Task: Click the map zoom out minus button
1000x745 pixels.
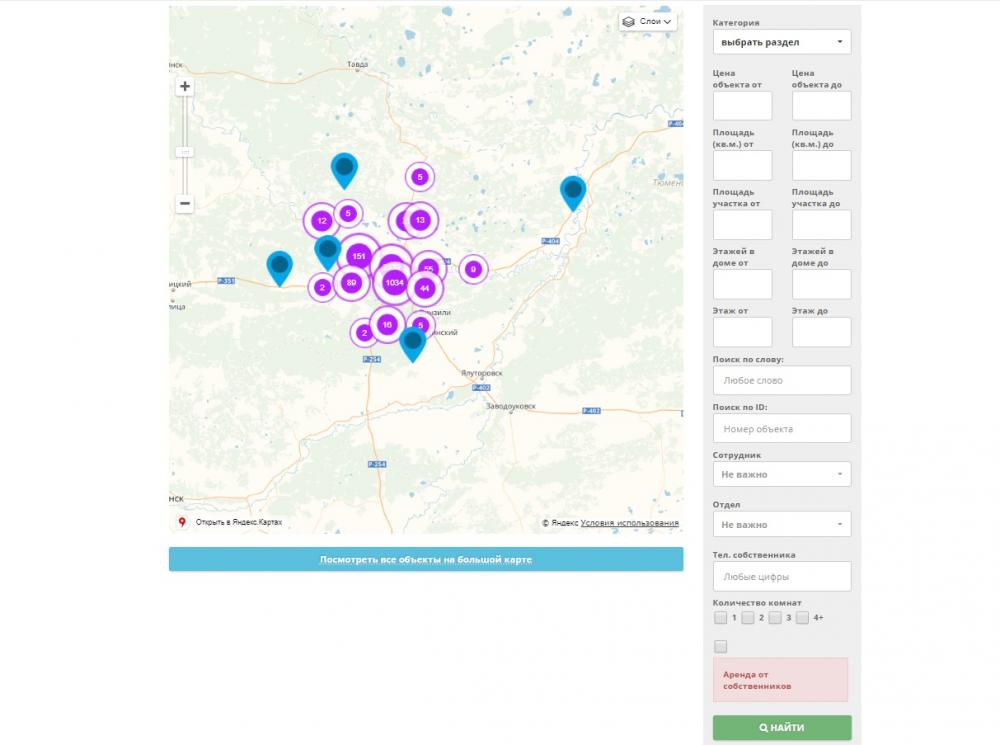Action: click(185, 204)
